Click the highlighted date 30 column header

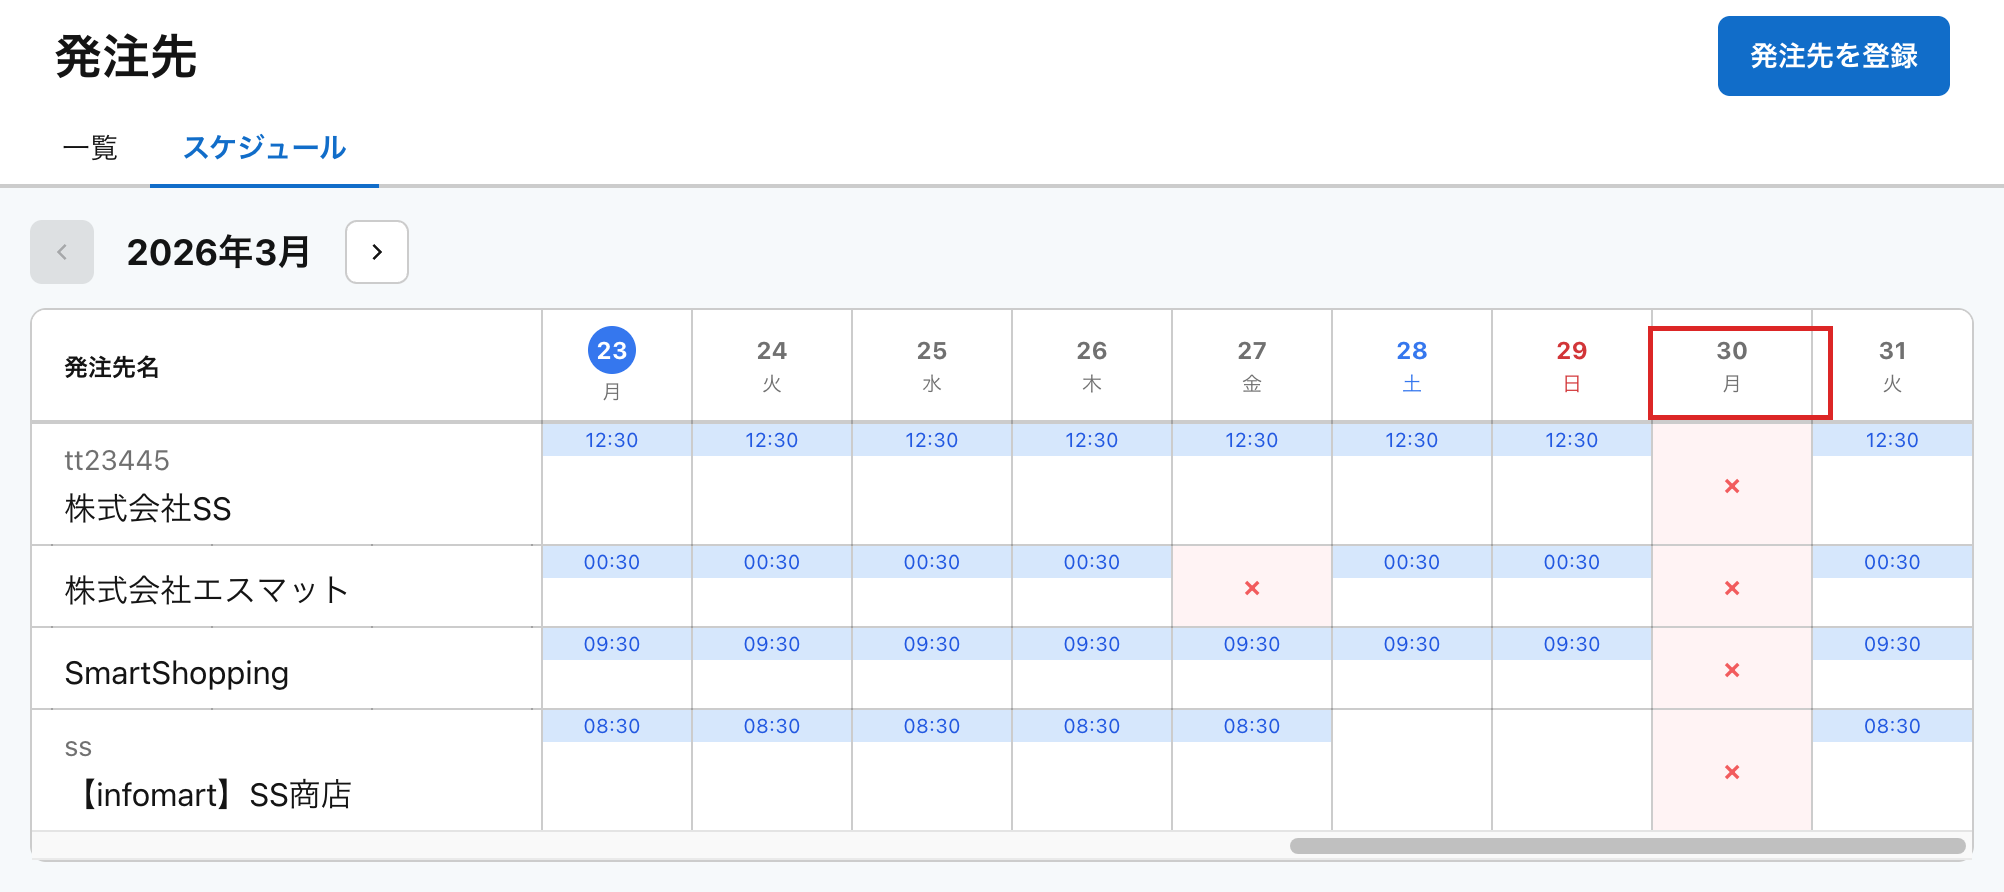click(x=1732, y=366)
